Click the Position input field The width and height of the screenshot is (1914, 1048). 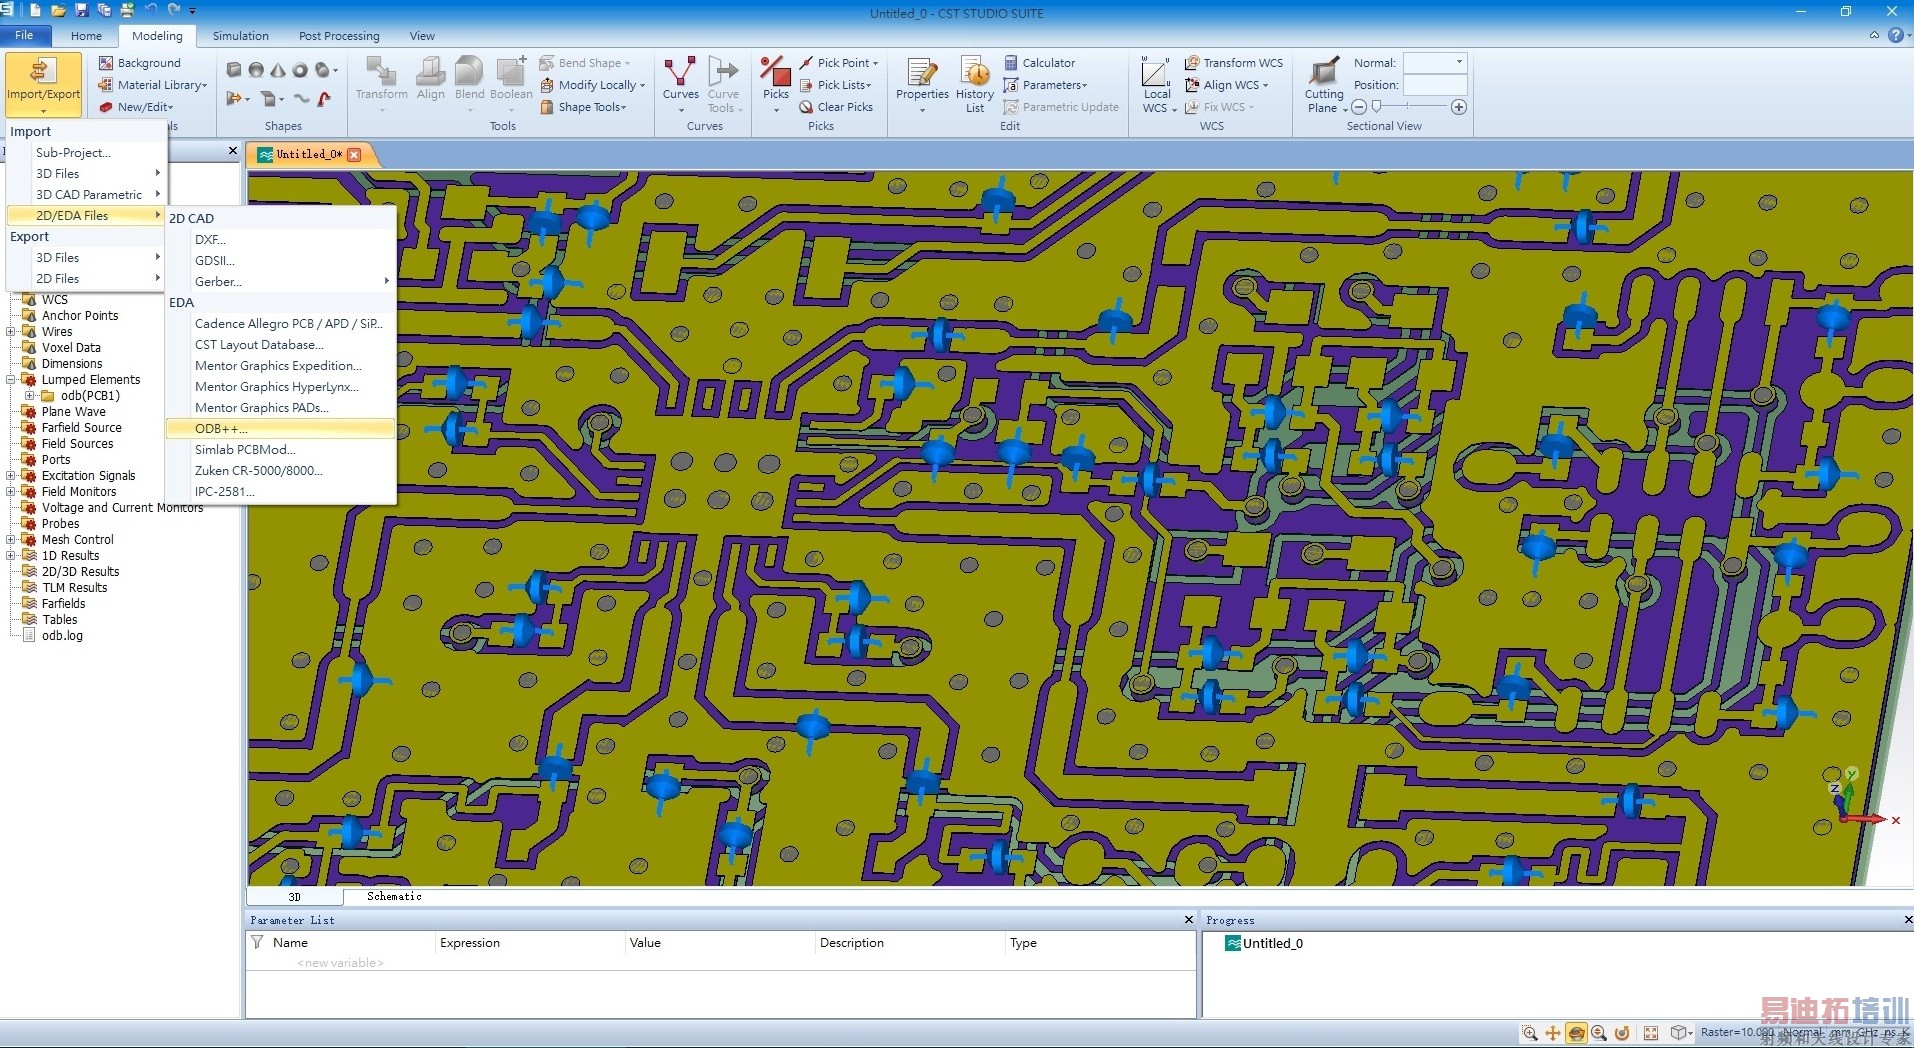[x=1435, y=85]
